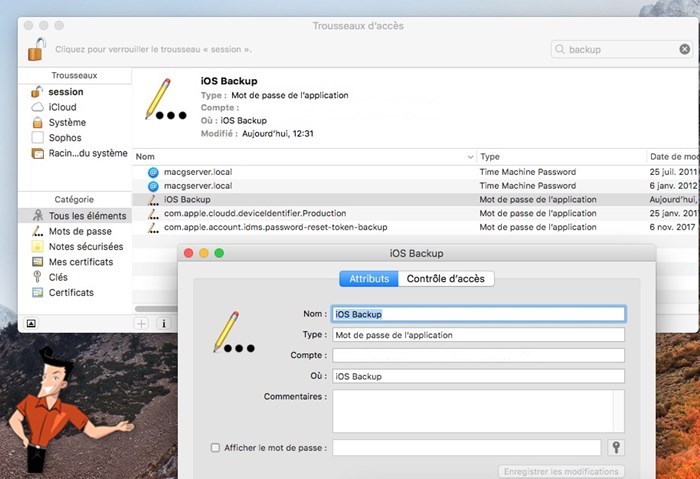Click the backup search field
This screenshot has width=700, height=479.
click(x=621, y=49)
